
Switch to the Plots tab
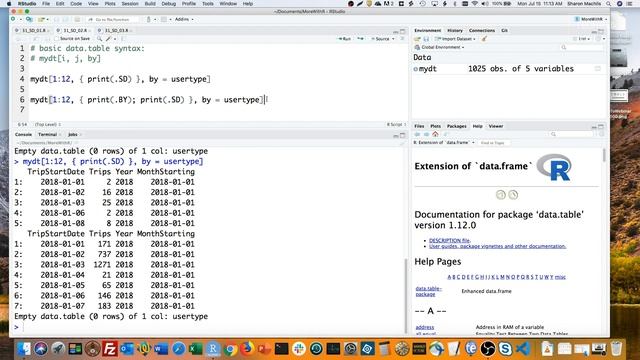point(436,126)
